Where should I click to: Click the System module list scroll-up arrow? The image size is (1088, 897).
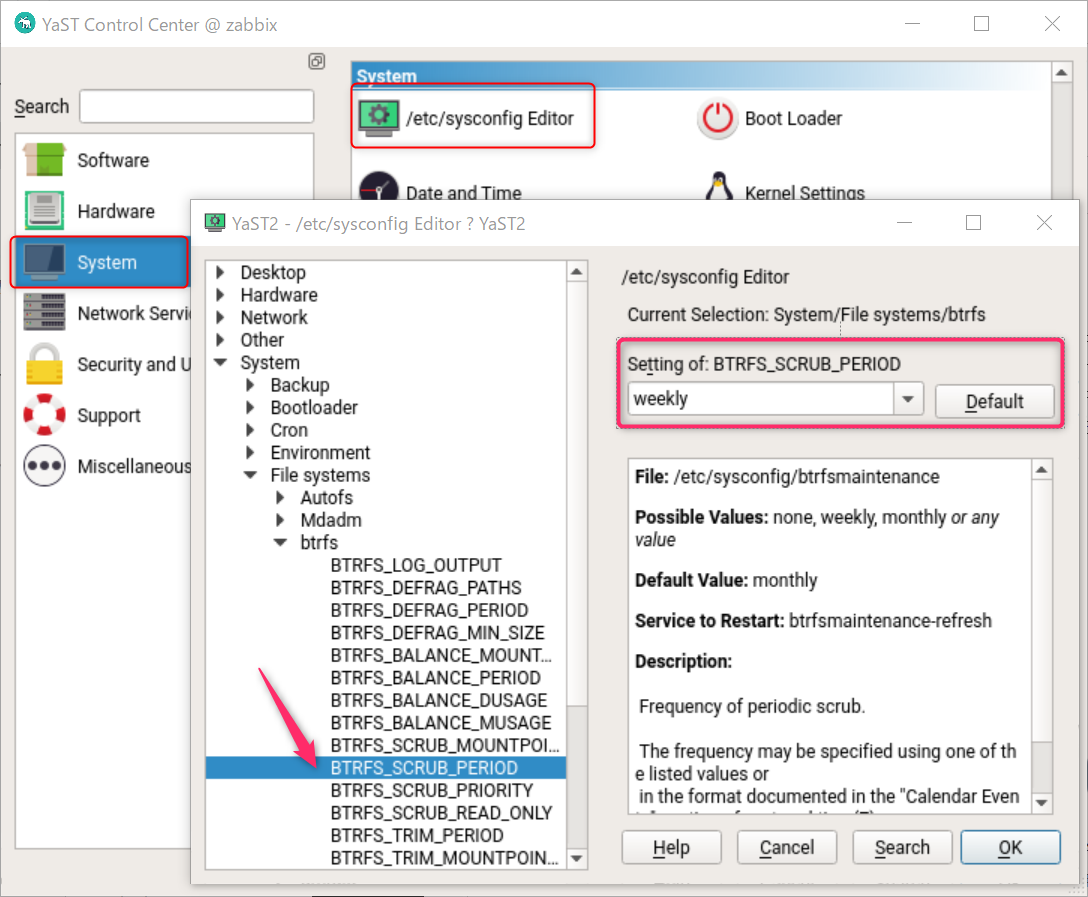click(x=1061, y=72)
